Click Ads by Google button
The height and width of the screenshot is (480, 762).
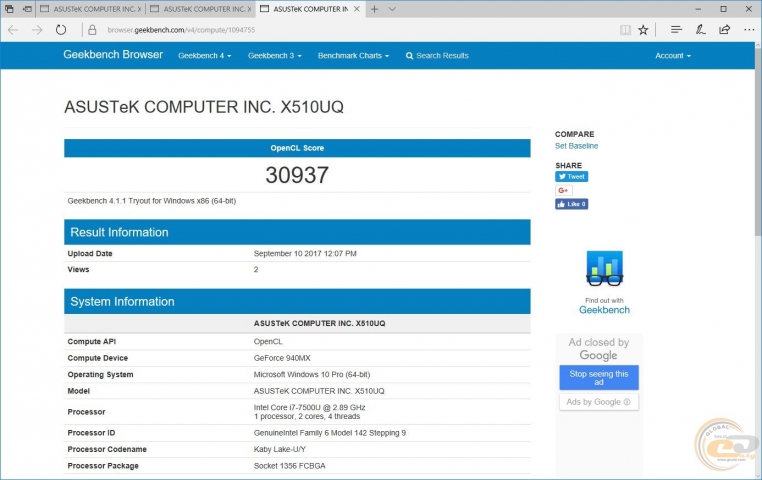tap(599, 402)
